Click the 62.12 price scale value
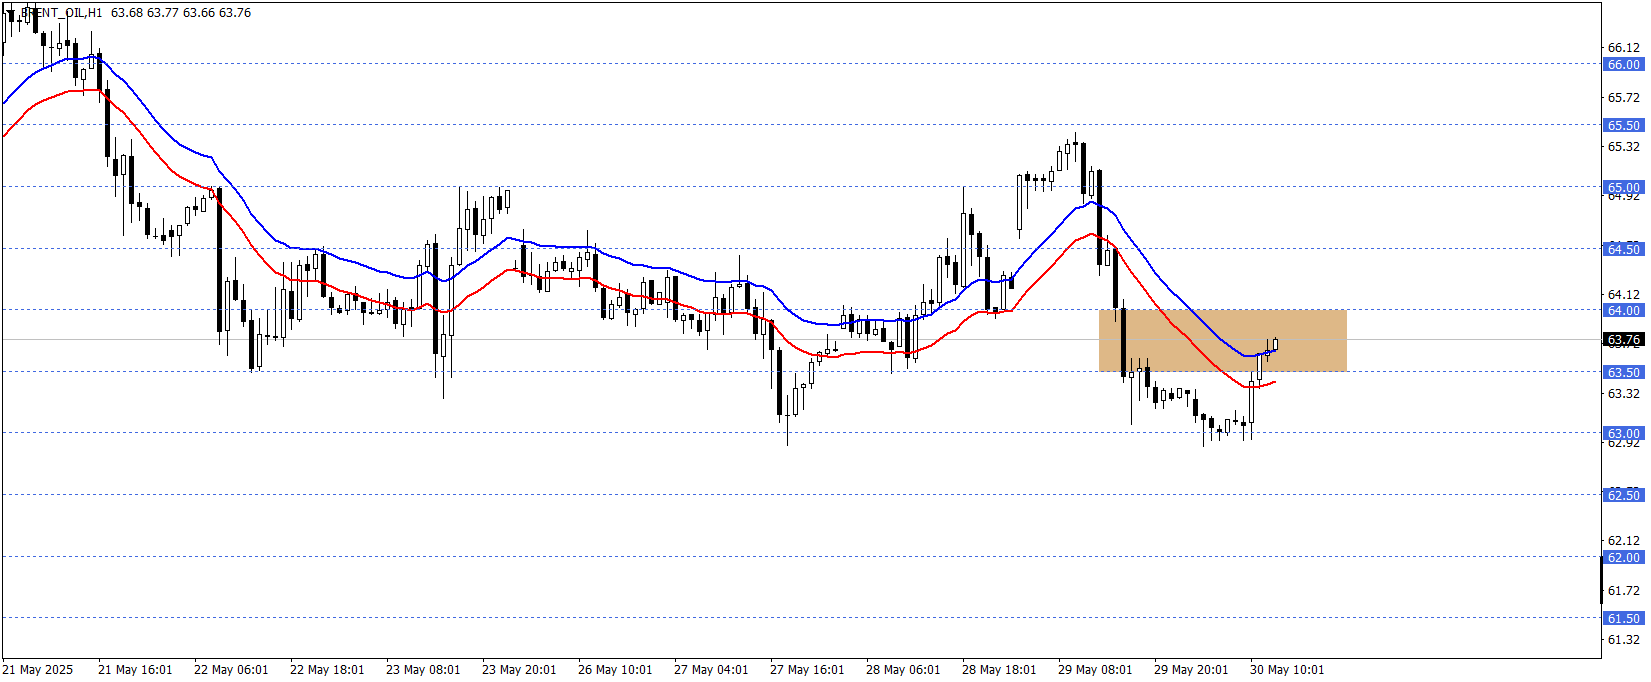This screenshot has height=682, width=1651. (1623, 541)
